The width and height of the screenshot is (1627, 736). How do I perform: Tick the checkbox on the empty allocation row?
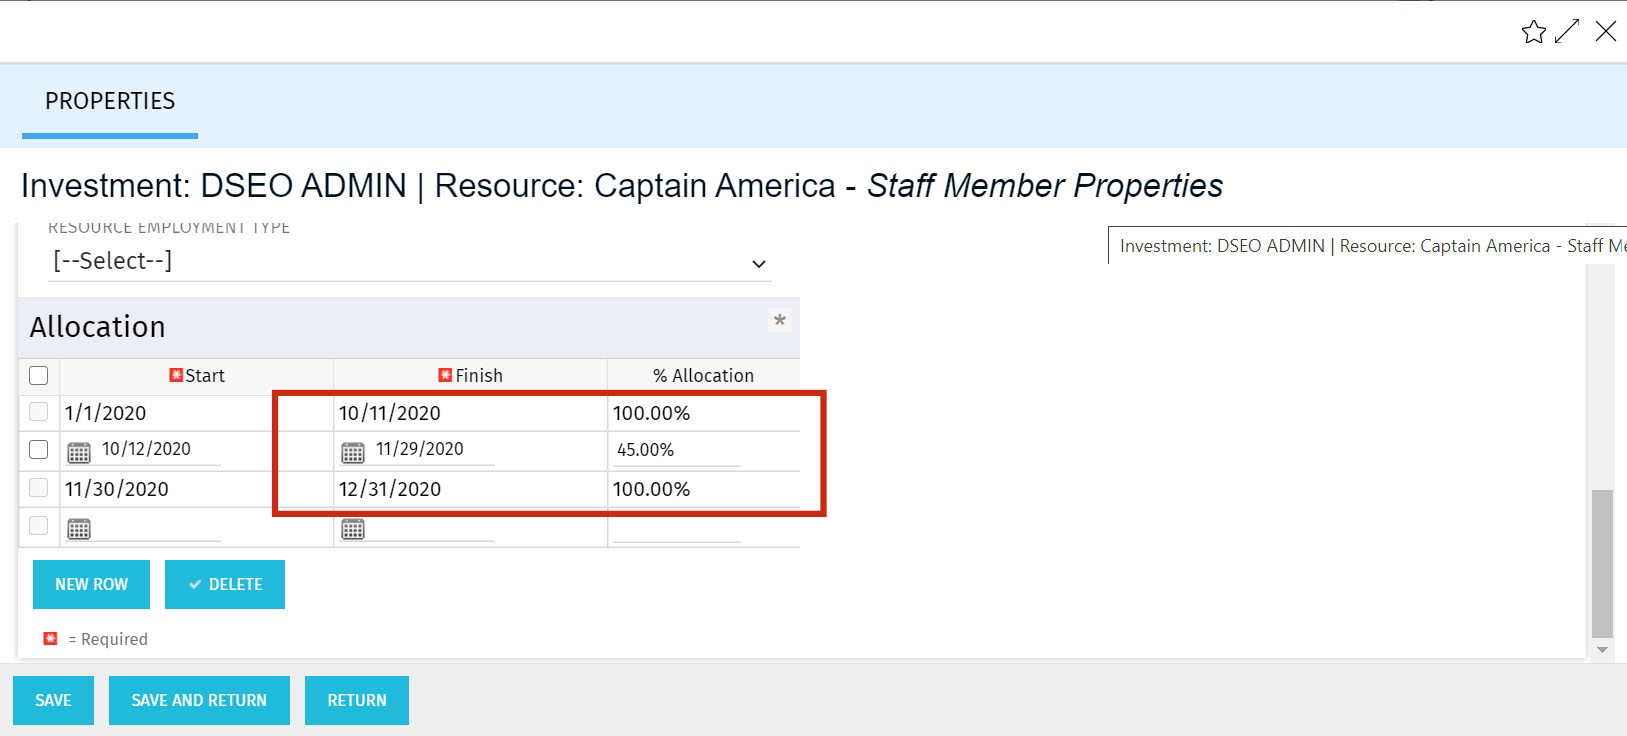(39, 525)
